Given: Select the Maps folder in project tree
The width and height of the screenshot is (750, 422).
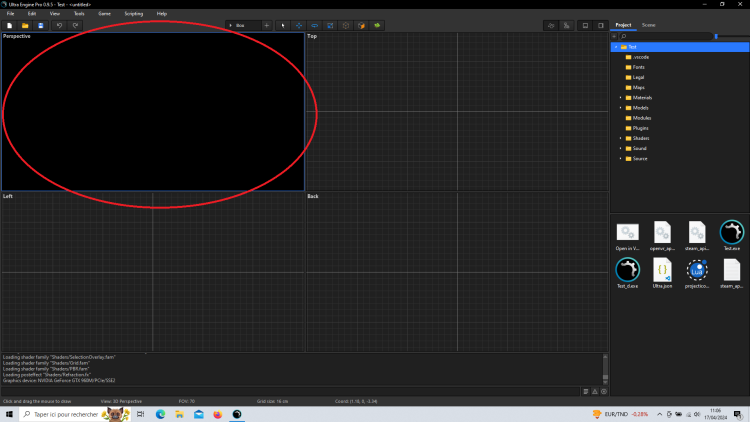Looking at the screenshot, I should tap(638, 87).
